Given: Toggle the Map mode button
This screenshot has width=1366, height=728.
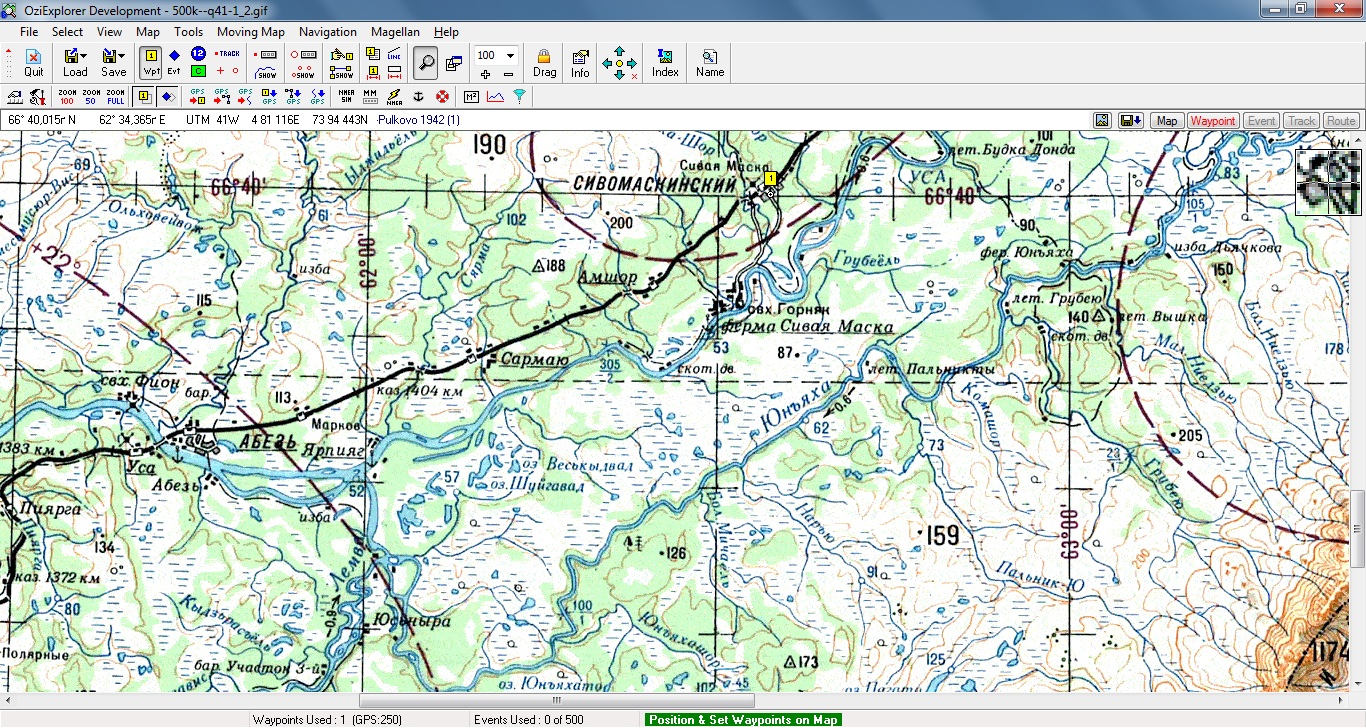Looking at the screenshot, I should 1167,121.
